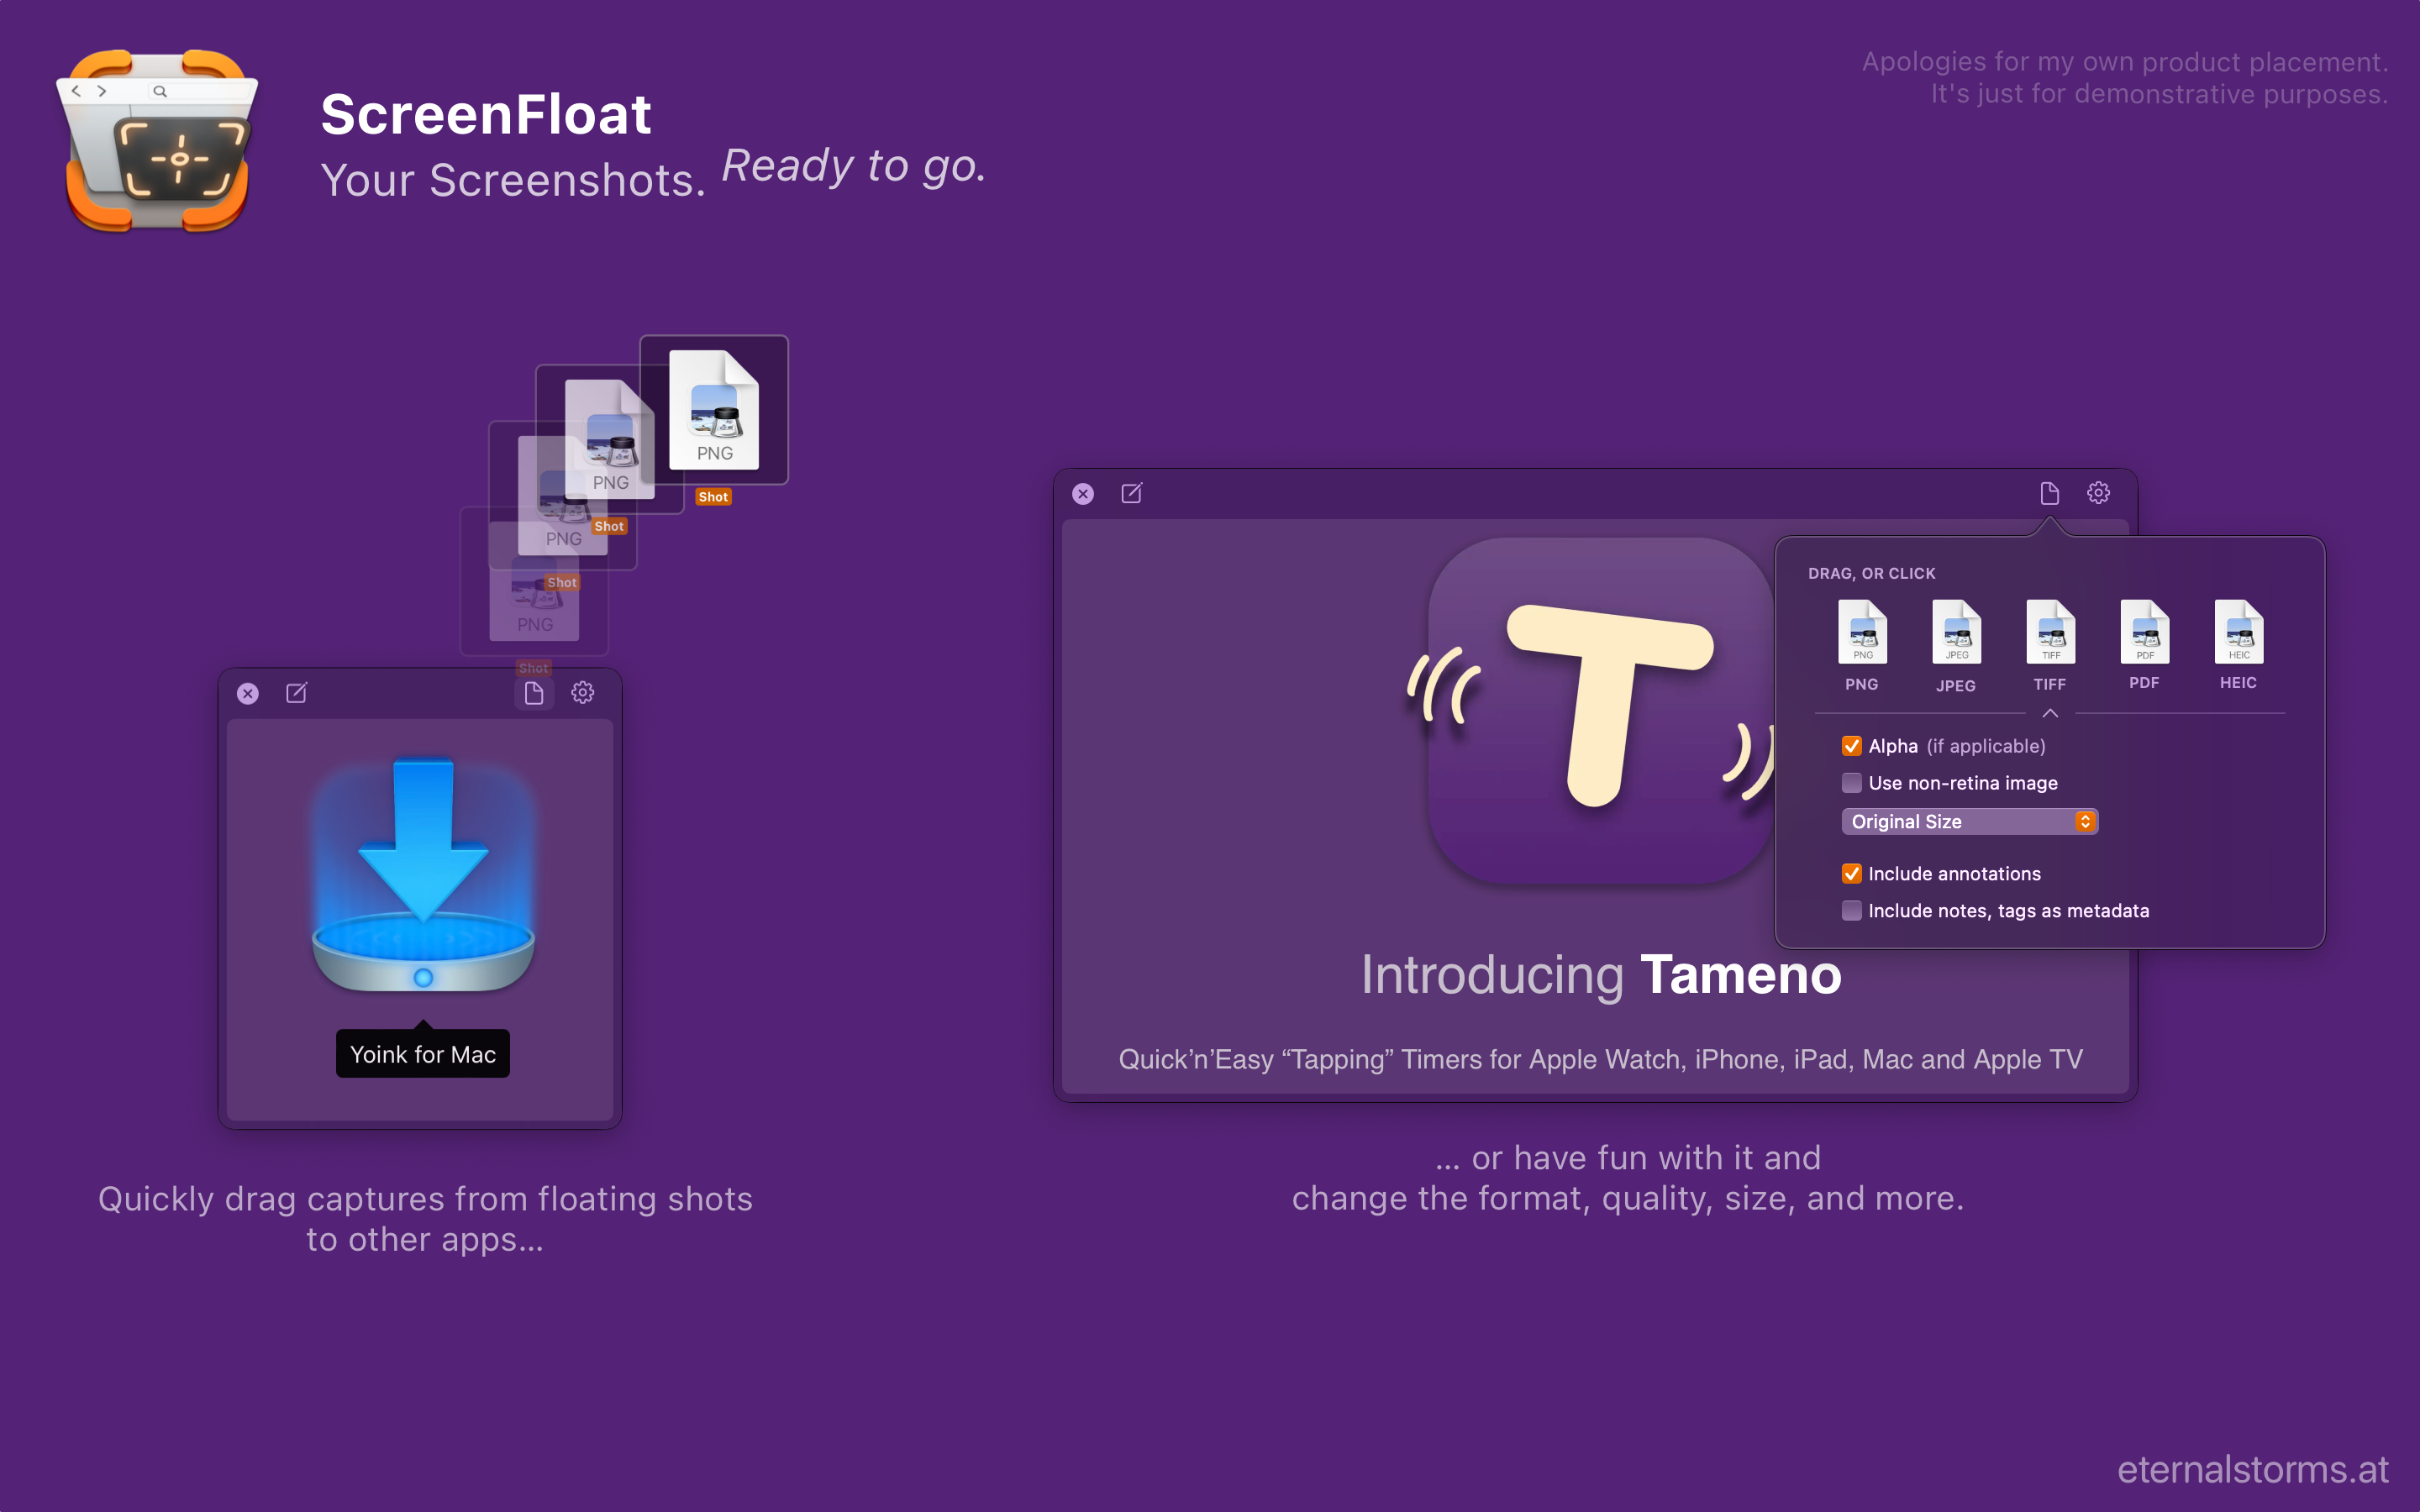Click the Introducing Tameno headline
The image size is (2420, 1512).
click(1600, 975)
